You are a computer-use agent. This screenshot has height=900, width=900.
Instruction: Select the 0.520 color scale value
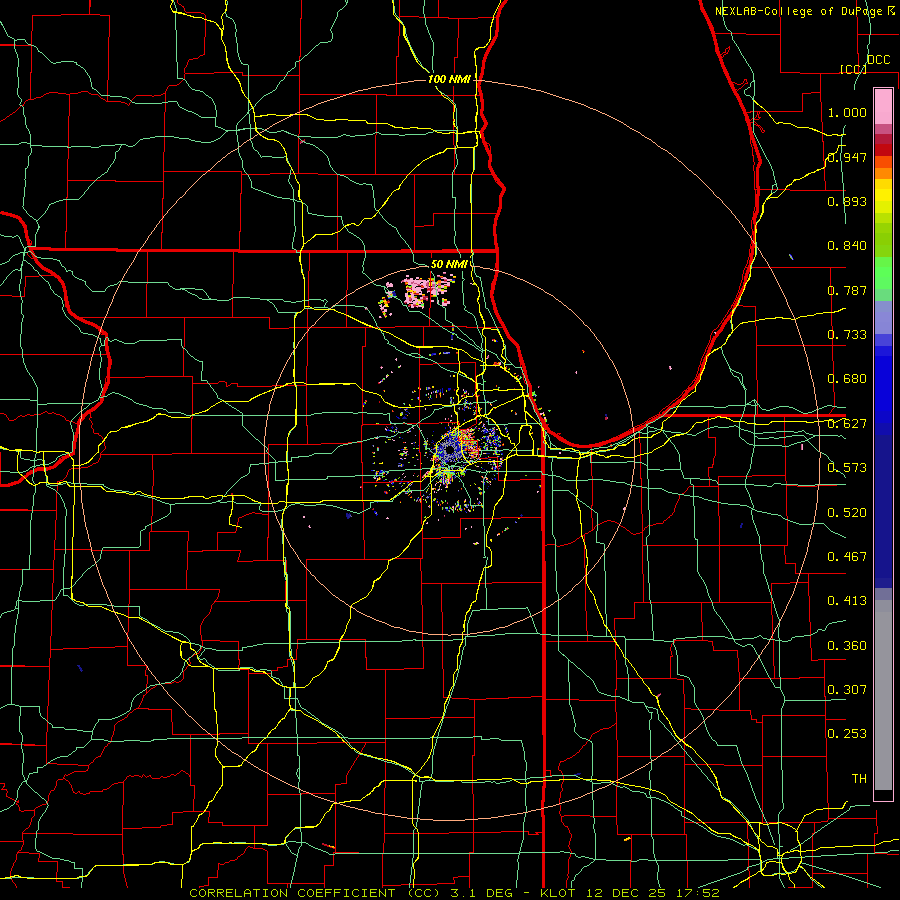click(x=847, y=513)
